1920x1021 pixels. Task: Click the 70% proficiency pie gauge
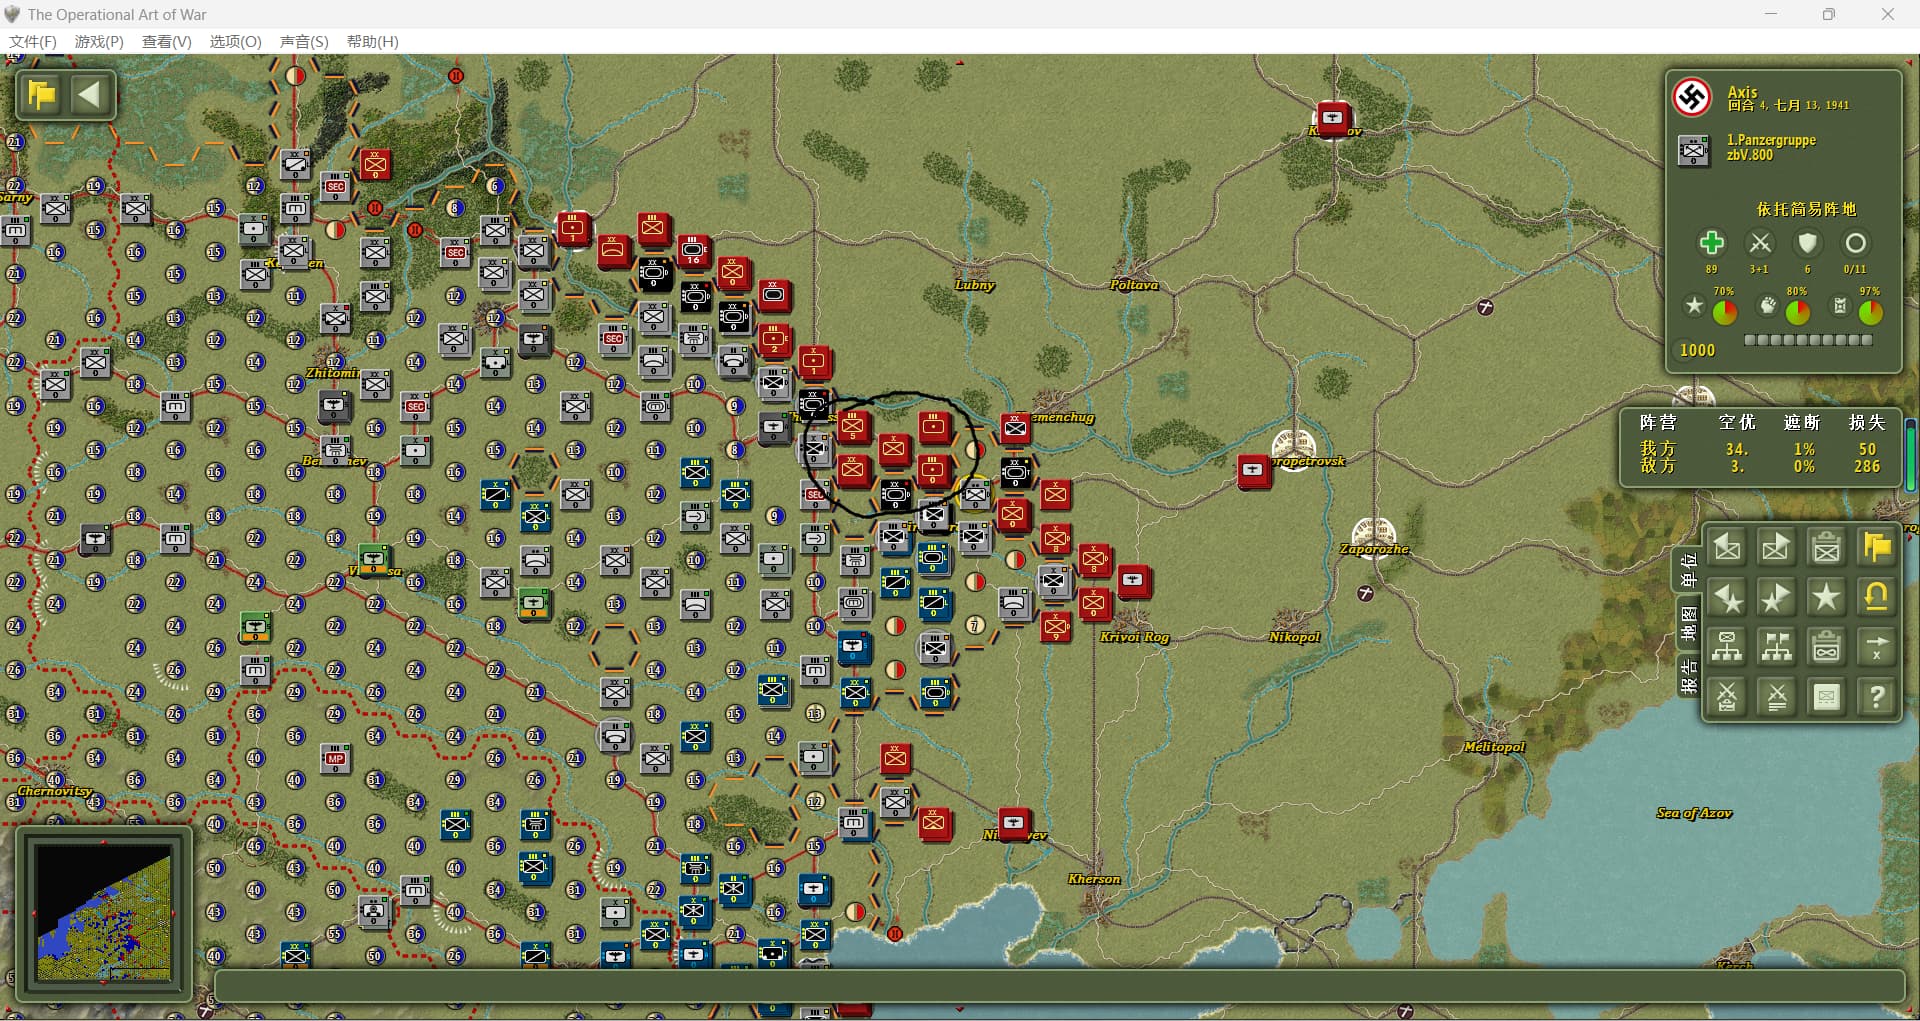click(x=1724, y=312)
